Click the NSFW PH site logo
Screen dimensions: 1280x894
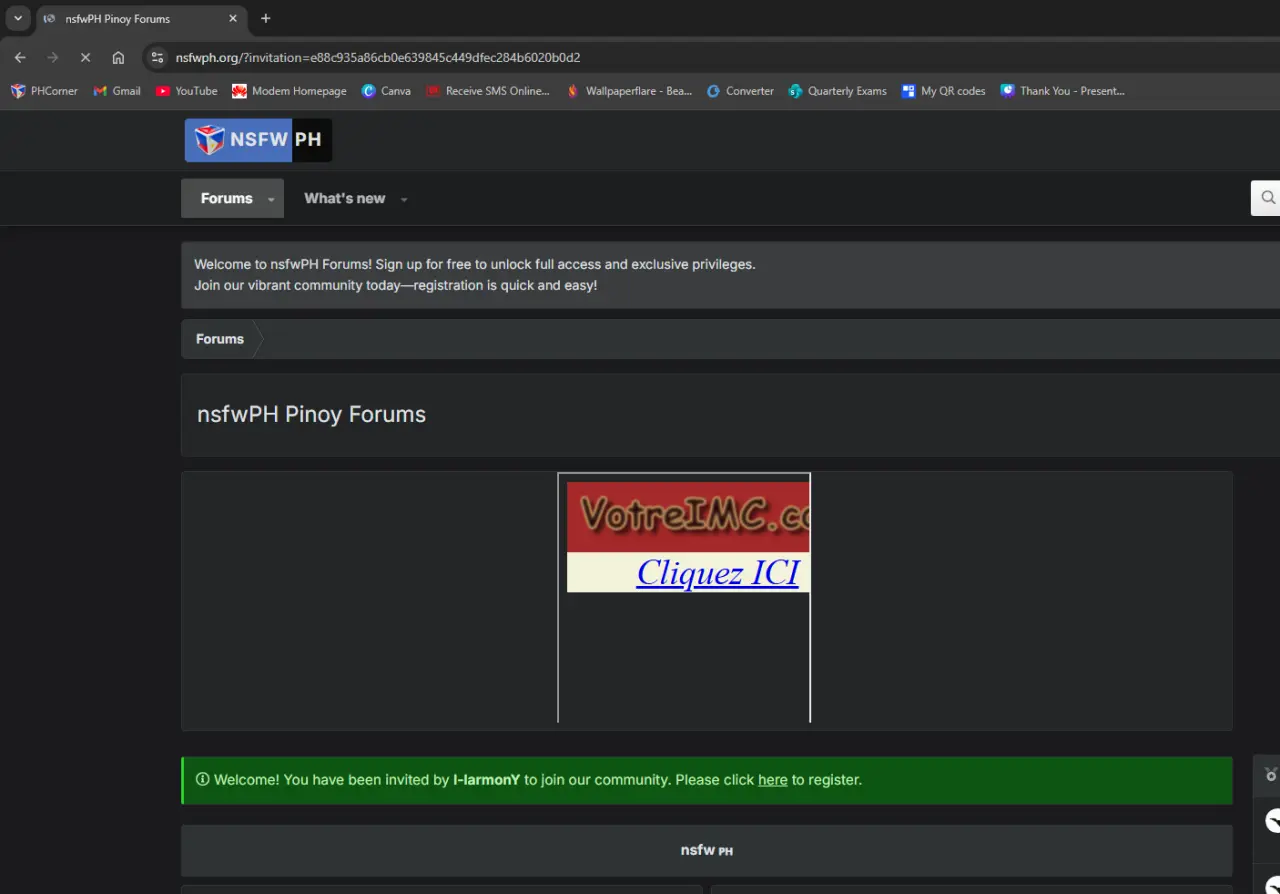pyautogui.click(x=258, y=140)
